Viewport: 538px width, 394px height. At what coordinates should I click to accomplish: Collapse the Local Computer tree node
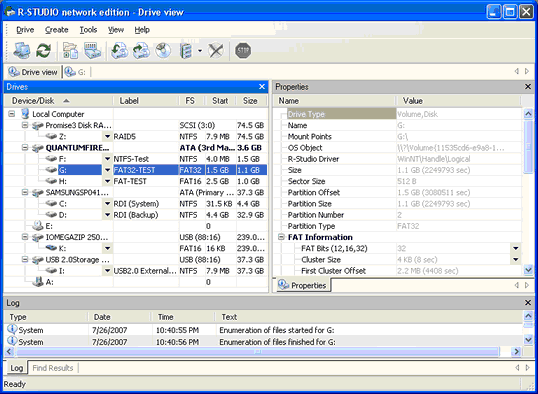click(x=11, y=114)
